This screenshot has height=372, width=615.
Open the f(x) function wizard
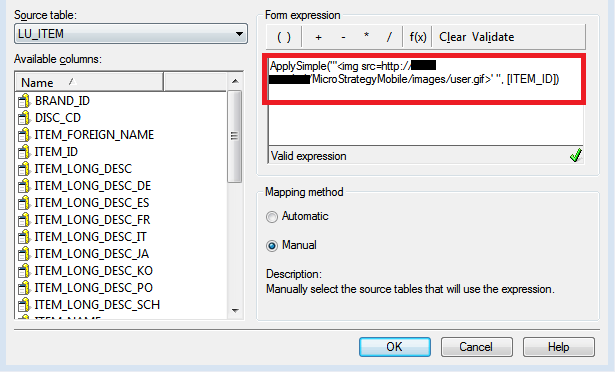point(418,37)
